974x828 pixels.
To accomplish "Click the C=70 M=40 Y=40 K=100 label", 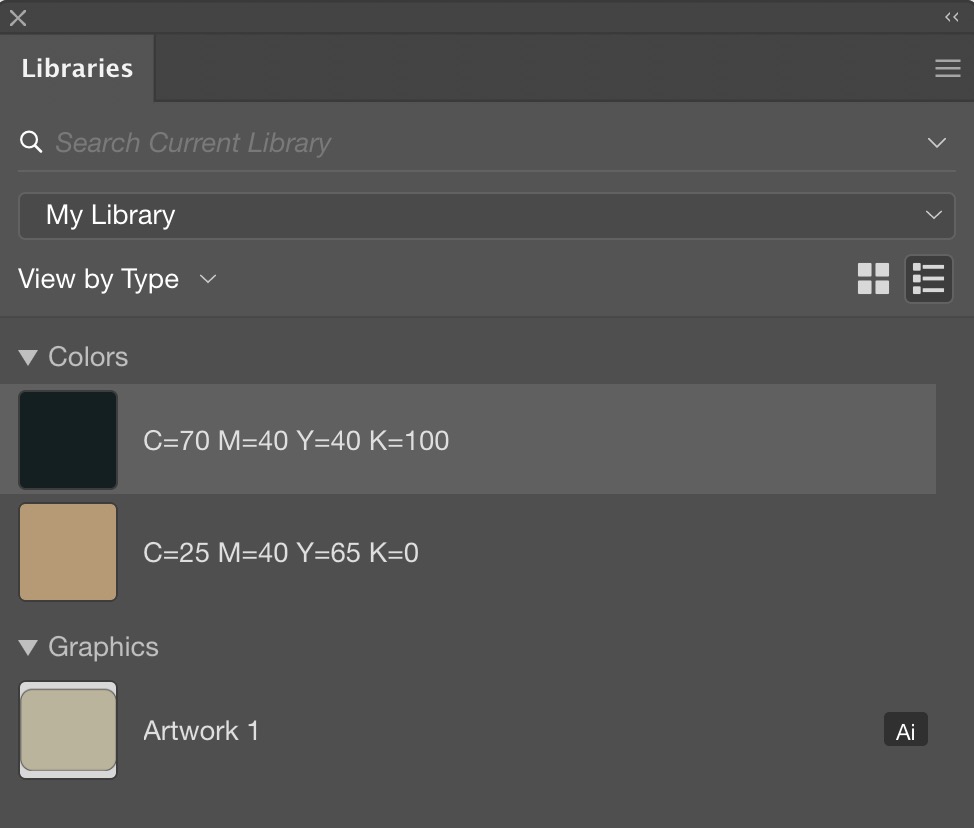I will pos(296,440).
